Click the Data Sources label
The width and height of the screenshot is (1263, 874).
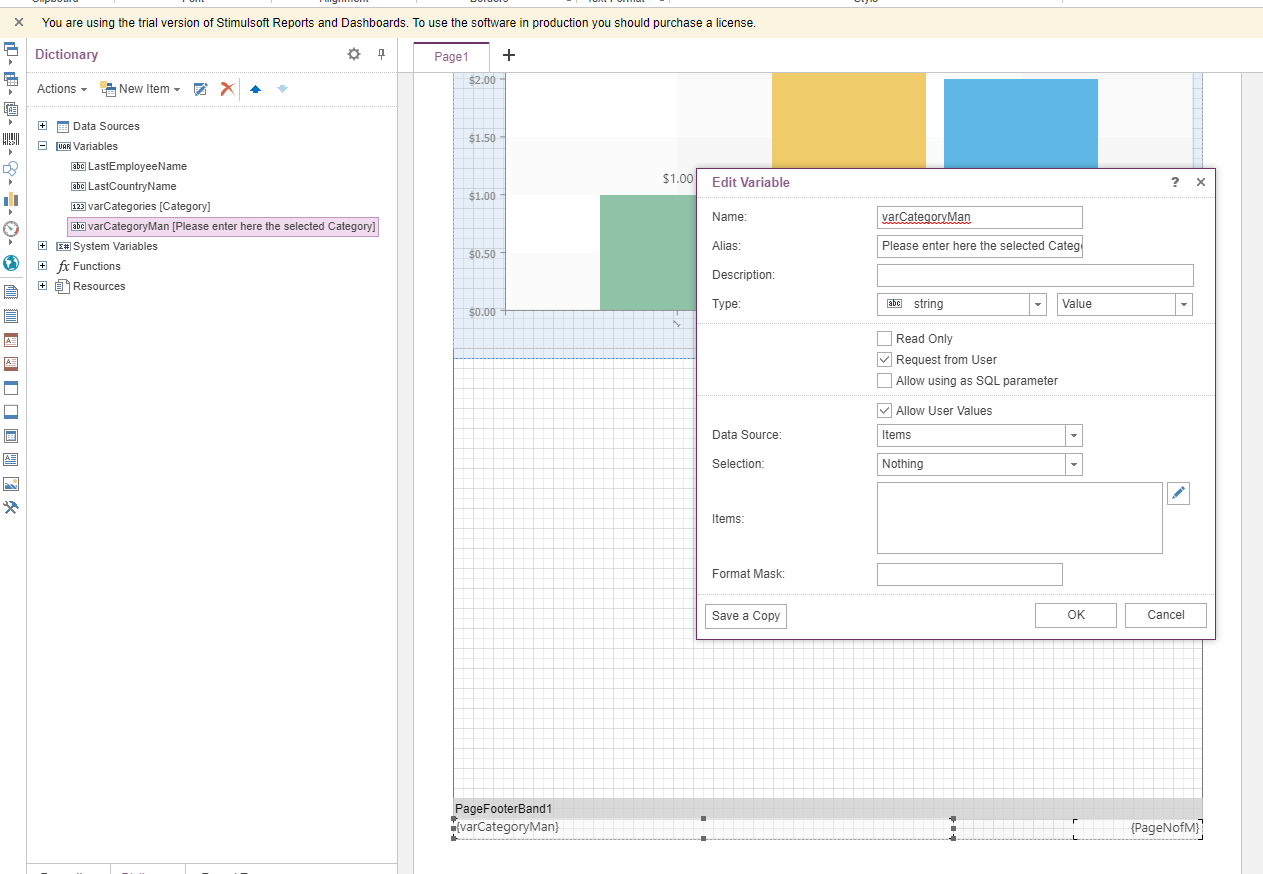[106, 126]
